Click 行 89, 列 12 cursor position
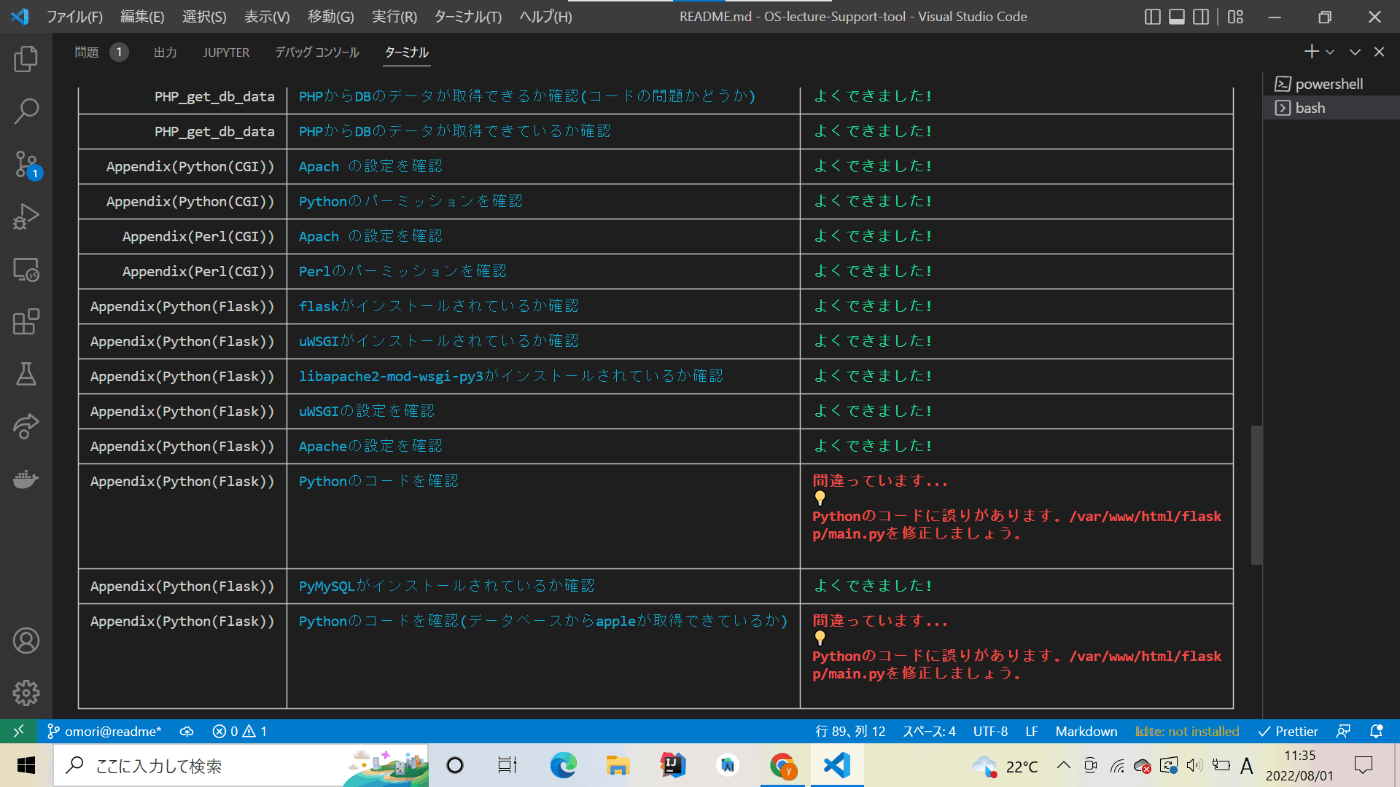Screen dimensions: 1400x787 tap(850, 731)
